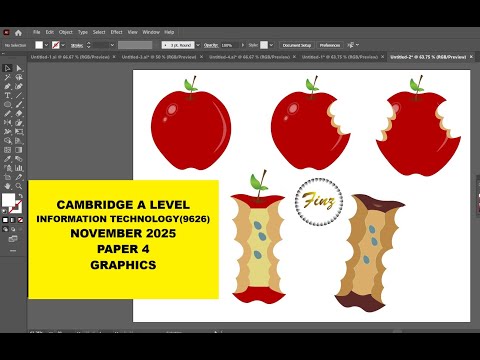Select the Mesh tool
The image size is (480, 360).
tap(7, 150)
